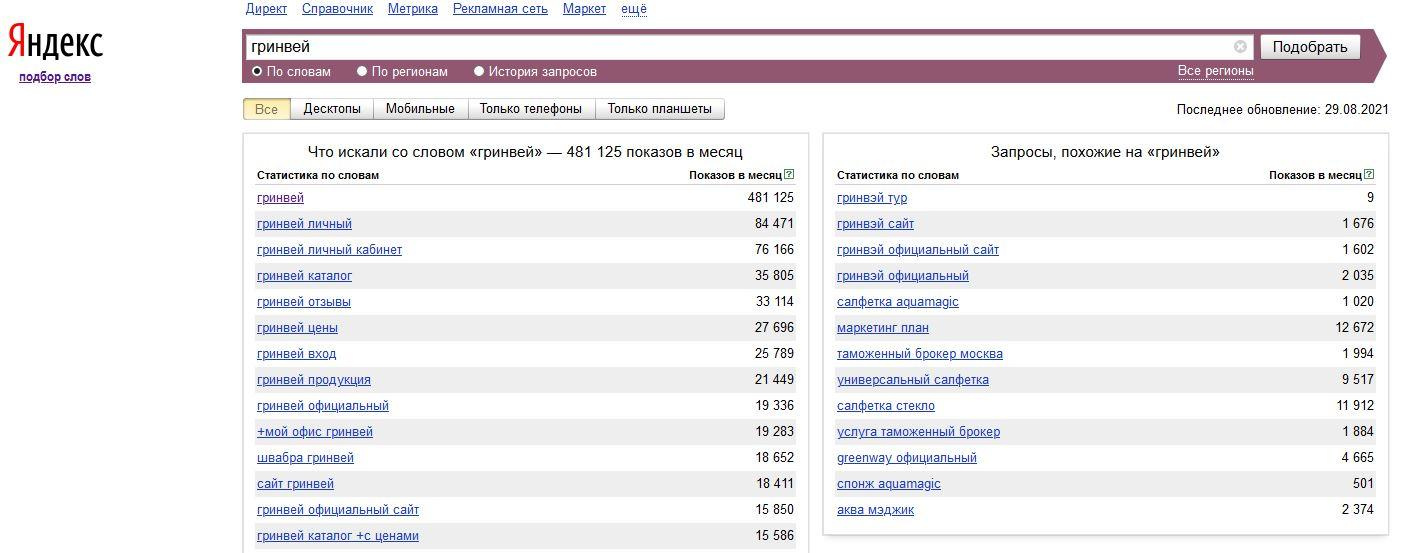Open the аква мэджик link
The width and height of the screenshot is (1408, 553).
click(x=875, y=510)
